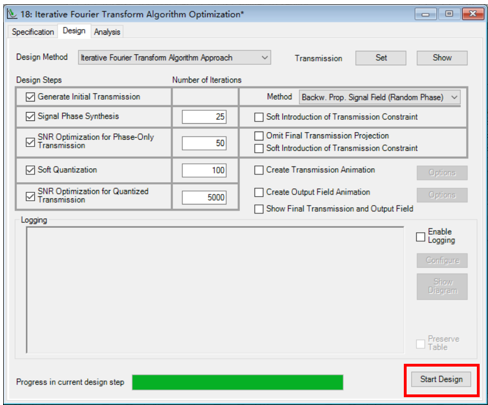This screenshot has width=488, height=405.
Task: Enable Omit Final Transmission Projection
Action: point(259,136)
